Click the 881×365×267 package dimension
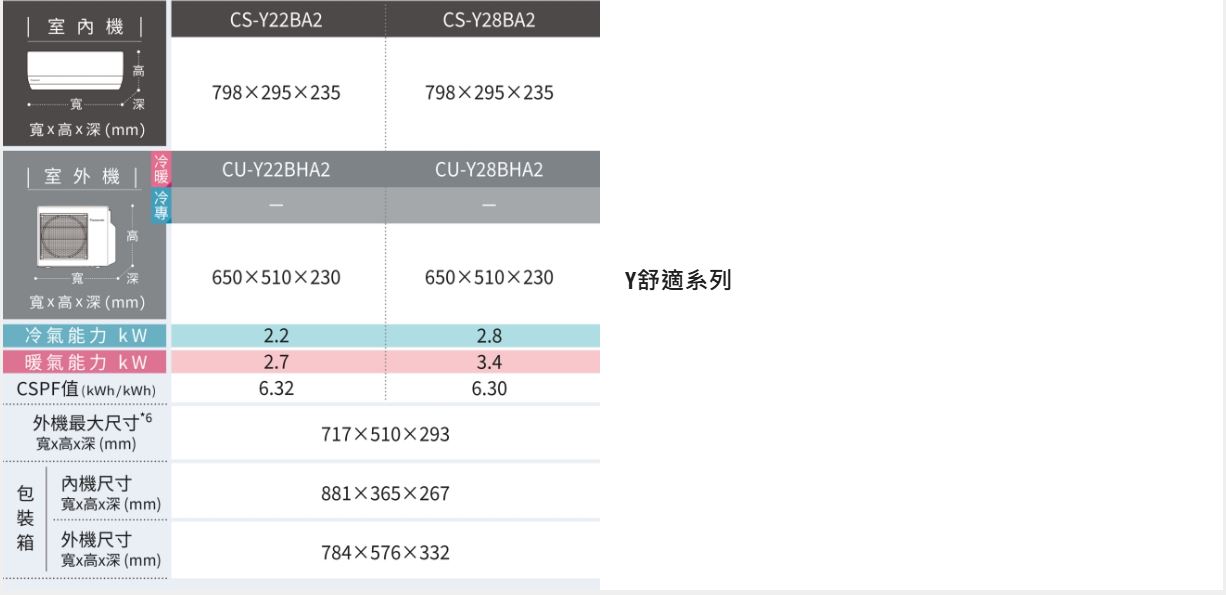Viewport: 1226px width, 595px height. click(385, 494)
